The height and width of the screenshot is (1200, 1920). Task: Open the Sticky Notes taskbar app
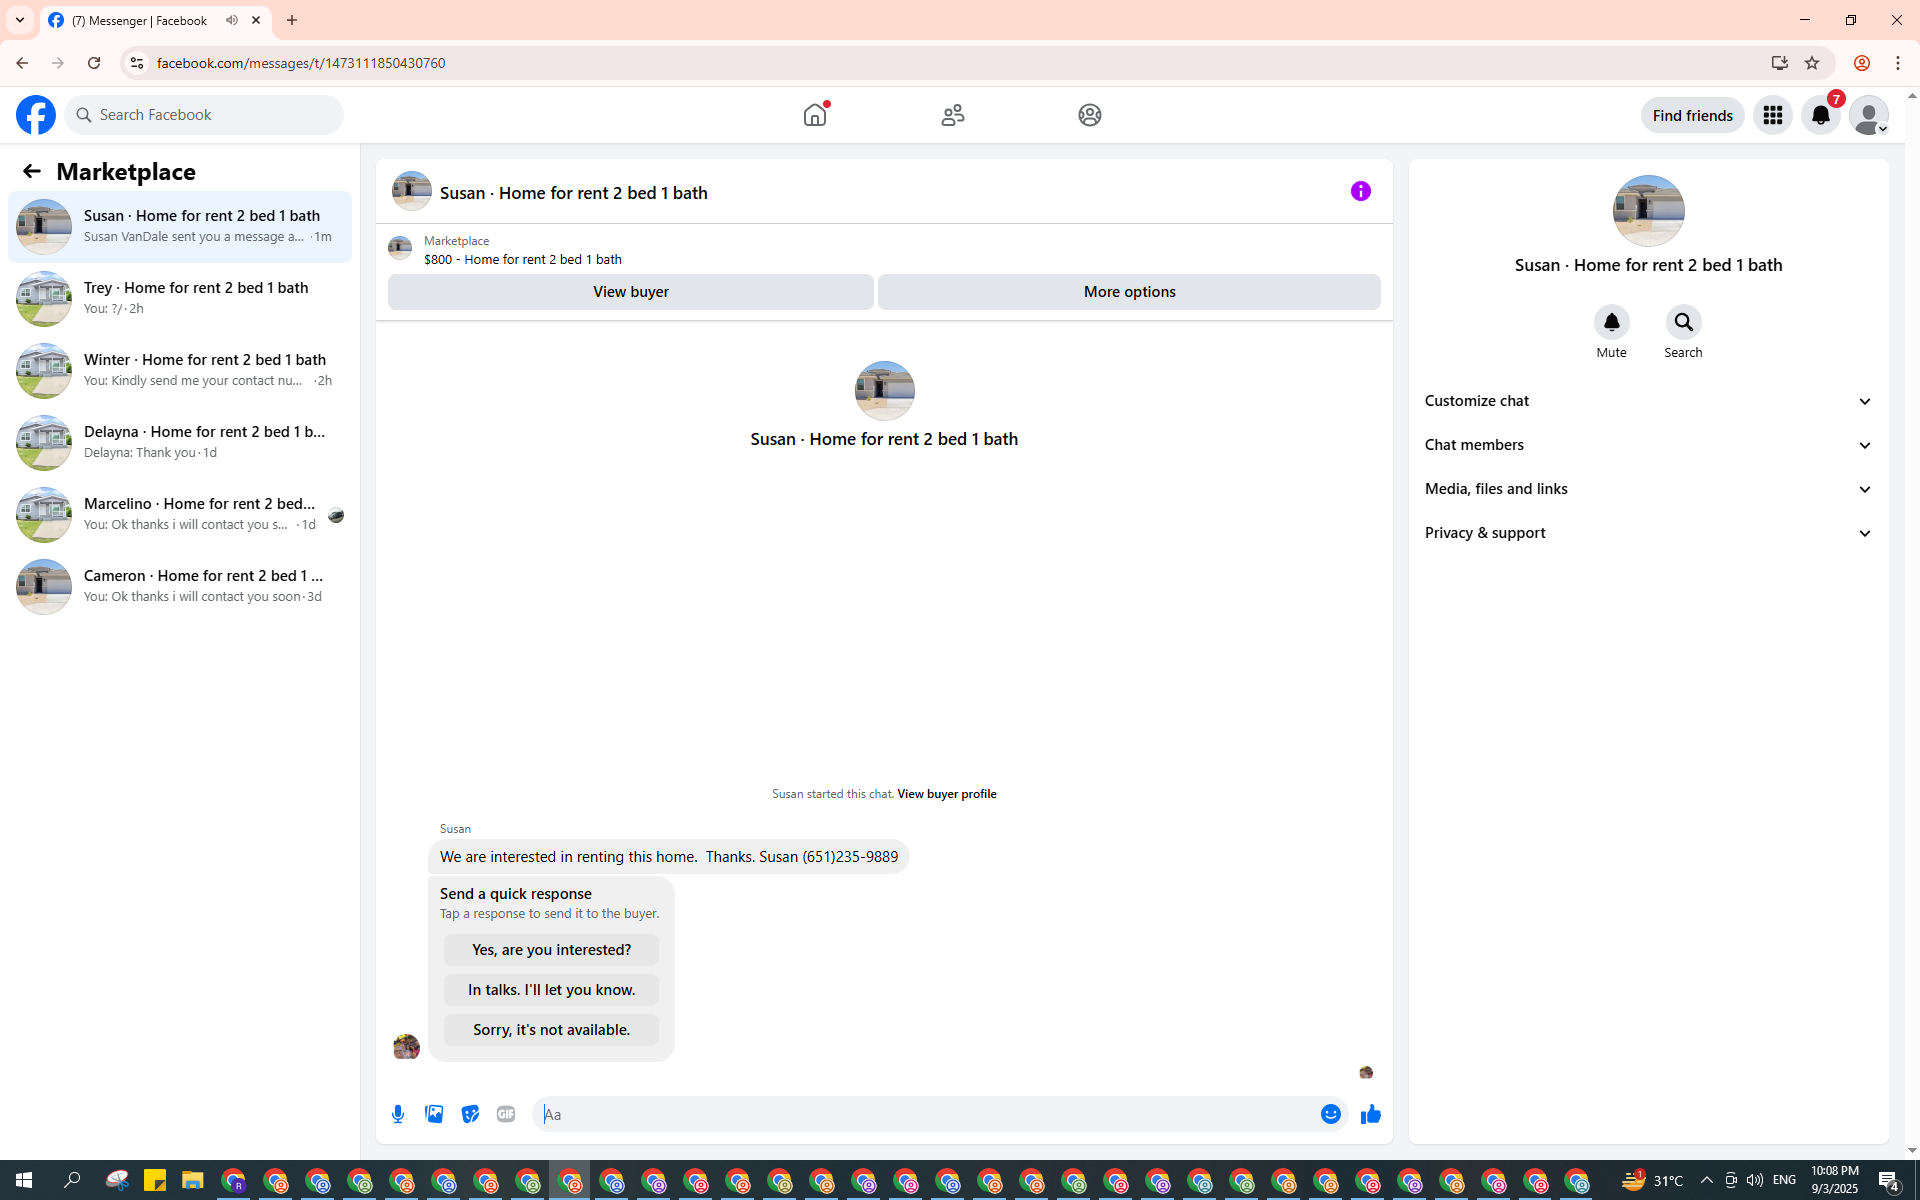coord(154,1181)
